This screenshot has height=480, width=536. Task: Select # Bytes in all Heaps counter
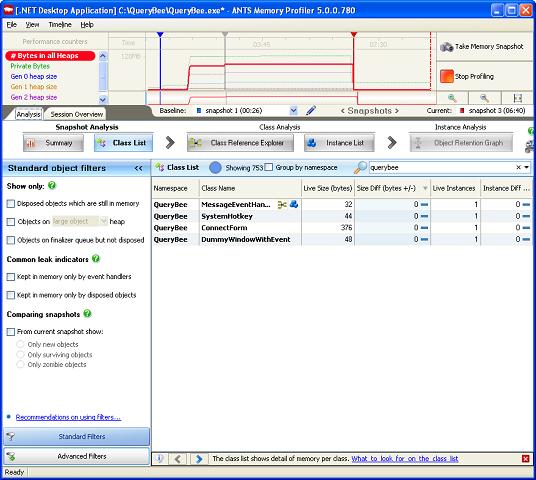click(50, 56)
